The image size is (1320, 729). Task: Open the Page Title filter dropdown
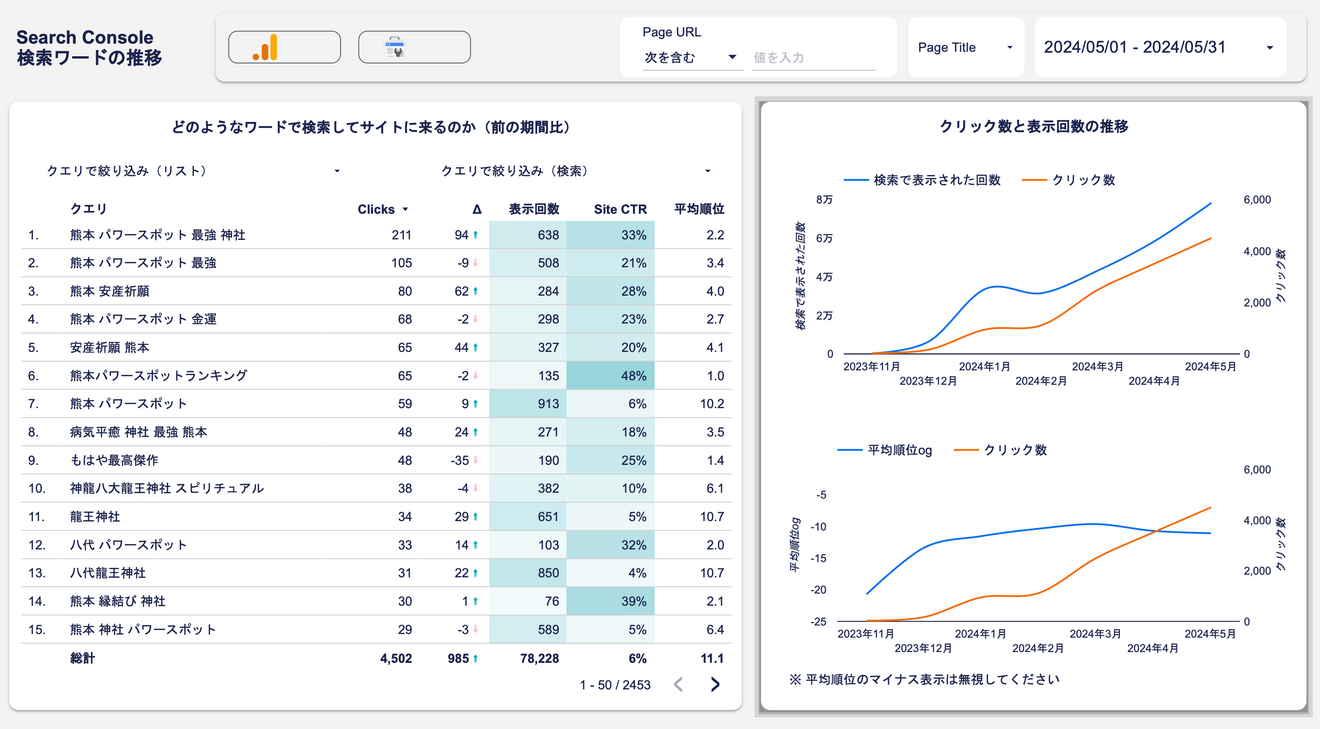966,47
